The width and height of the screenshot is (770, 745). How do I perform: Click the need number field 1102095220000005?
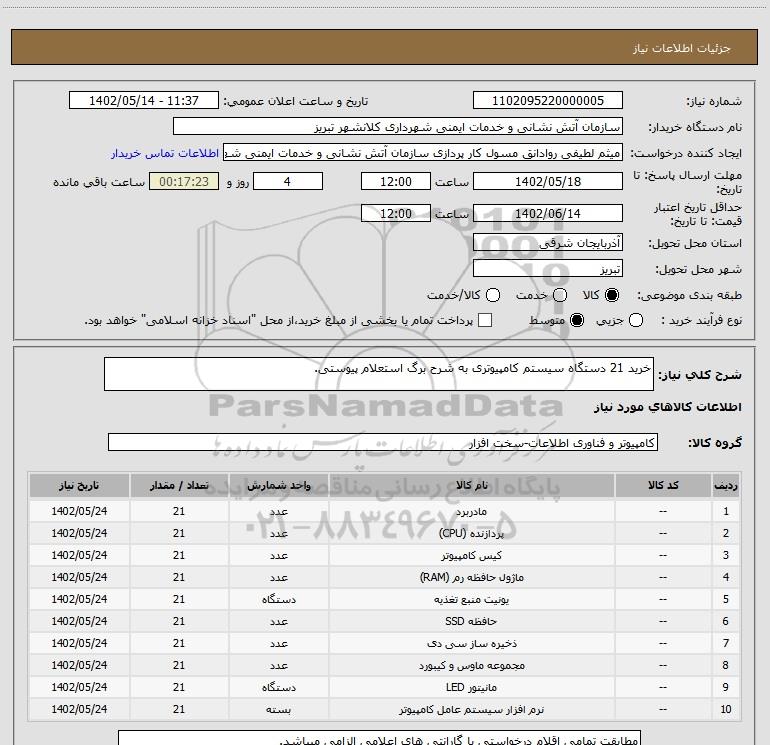(548, 100)
